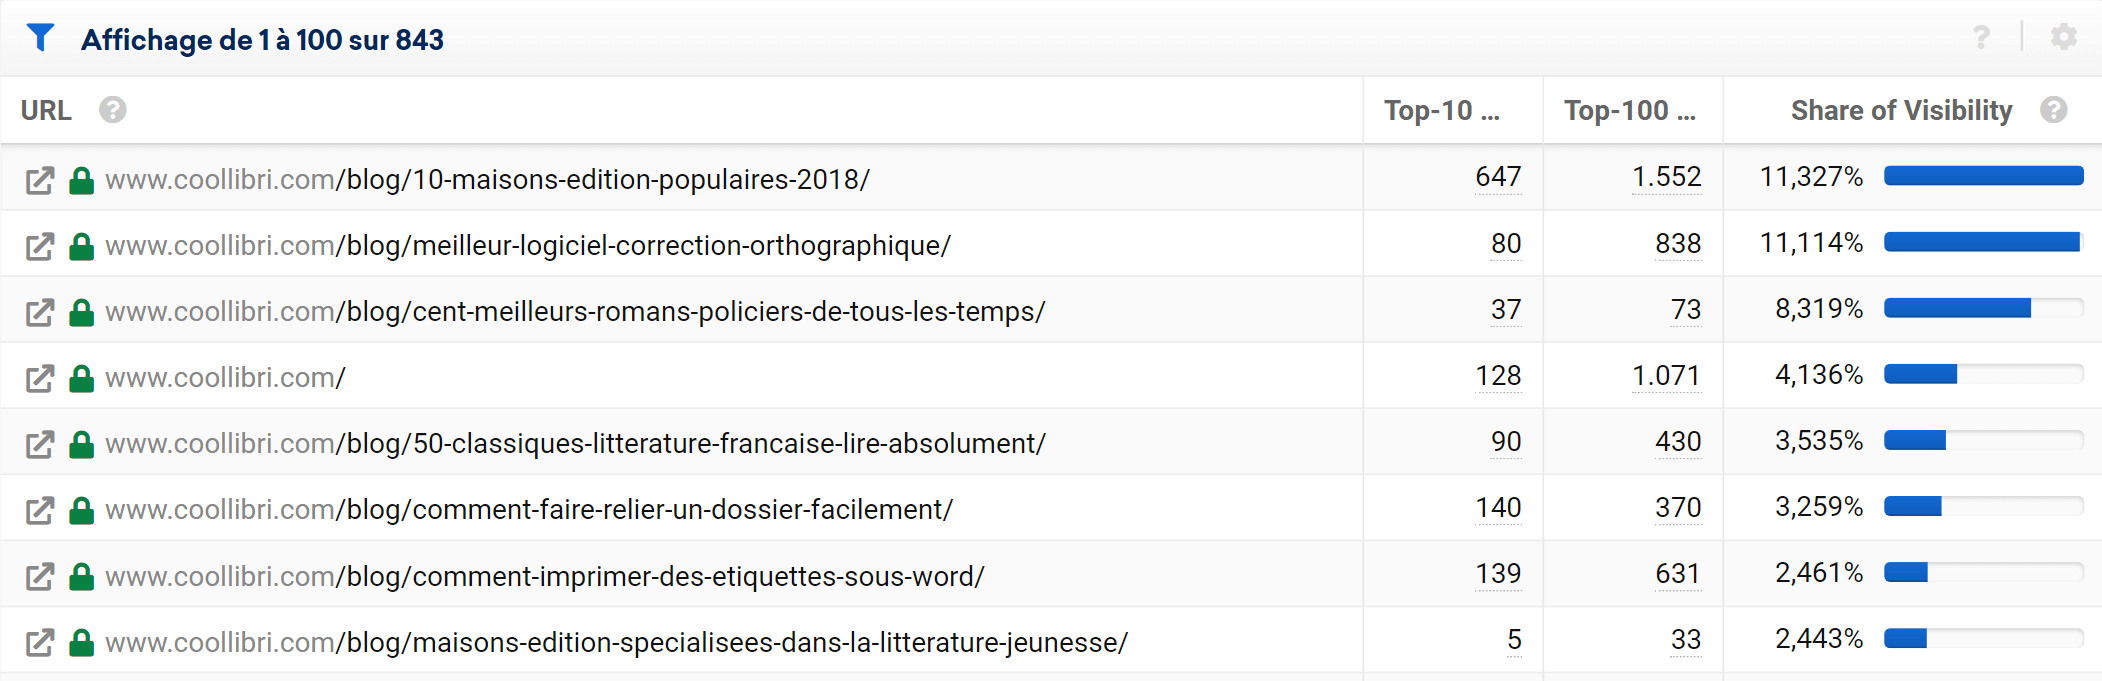The image size is (2102, 681).
Task: Click green lock icon for meilleur-logiciel-correction-orthographique
Action: click(x=81, y=246)
